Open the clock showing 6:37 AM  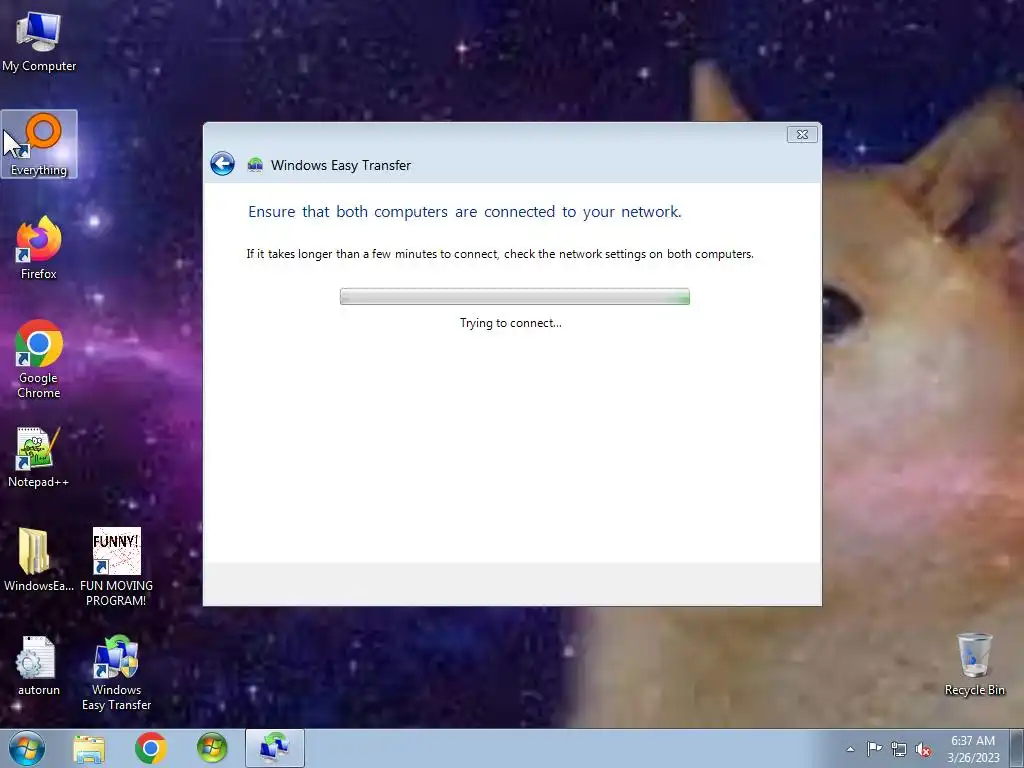[x=973, y=749]
